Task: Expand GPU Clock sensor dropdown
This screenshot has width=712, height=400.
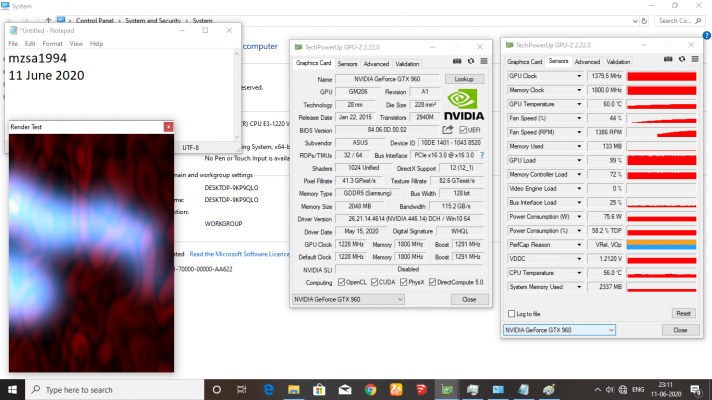Action: click(579, 76)
